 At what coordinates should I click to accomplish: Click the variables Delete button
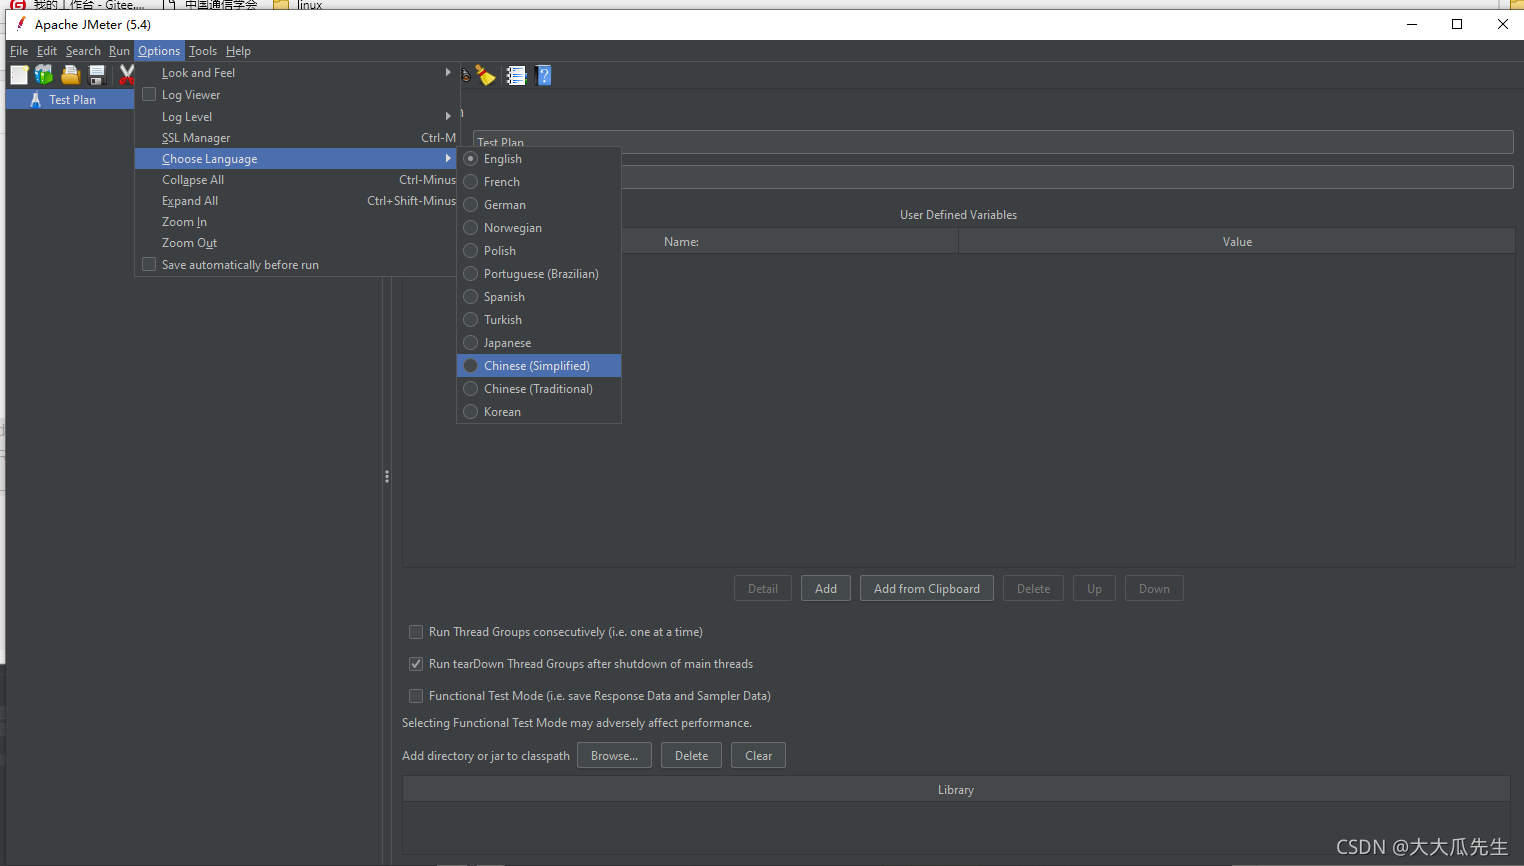pyautogui.click(x=1034, y=589)
